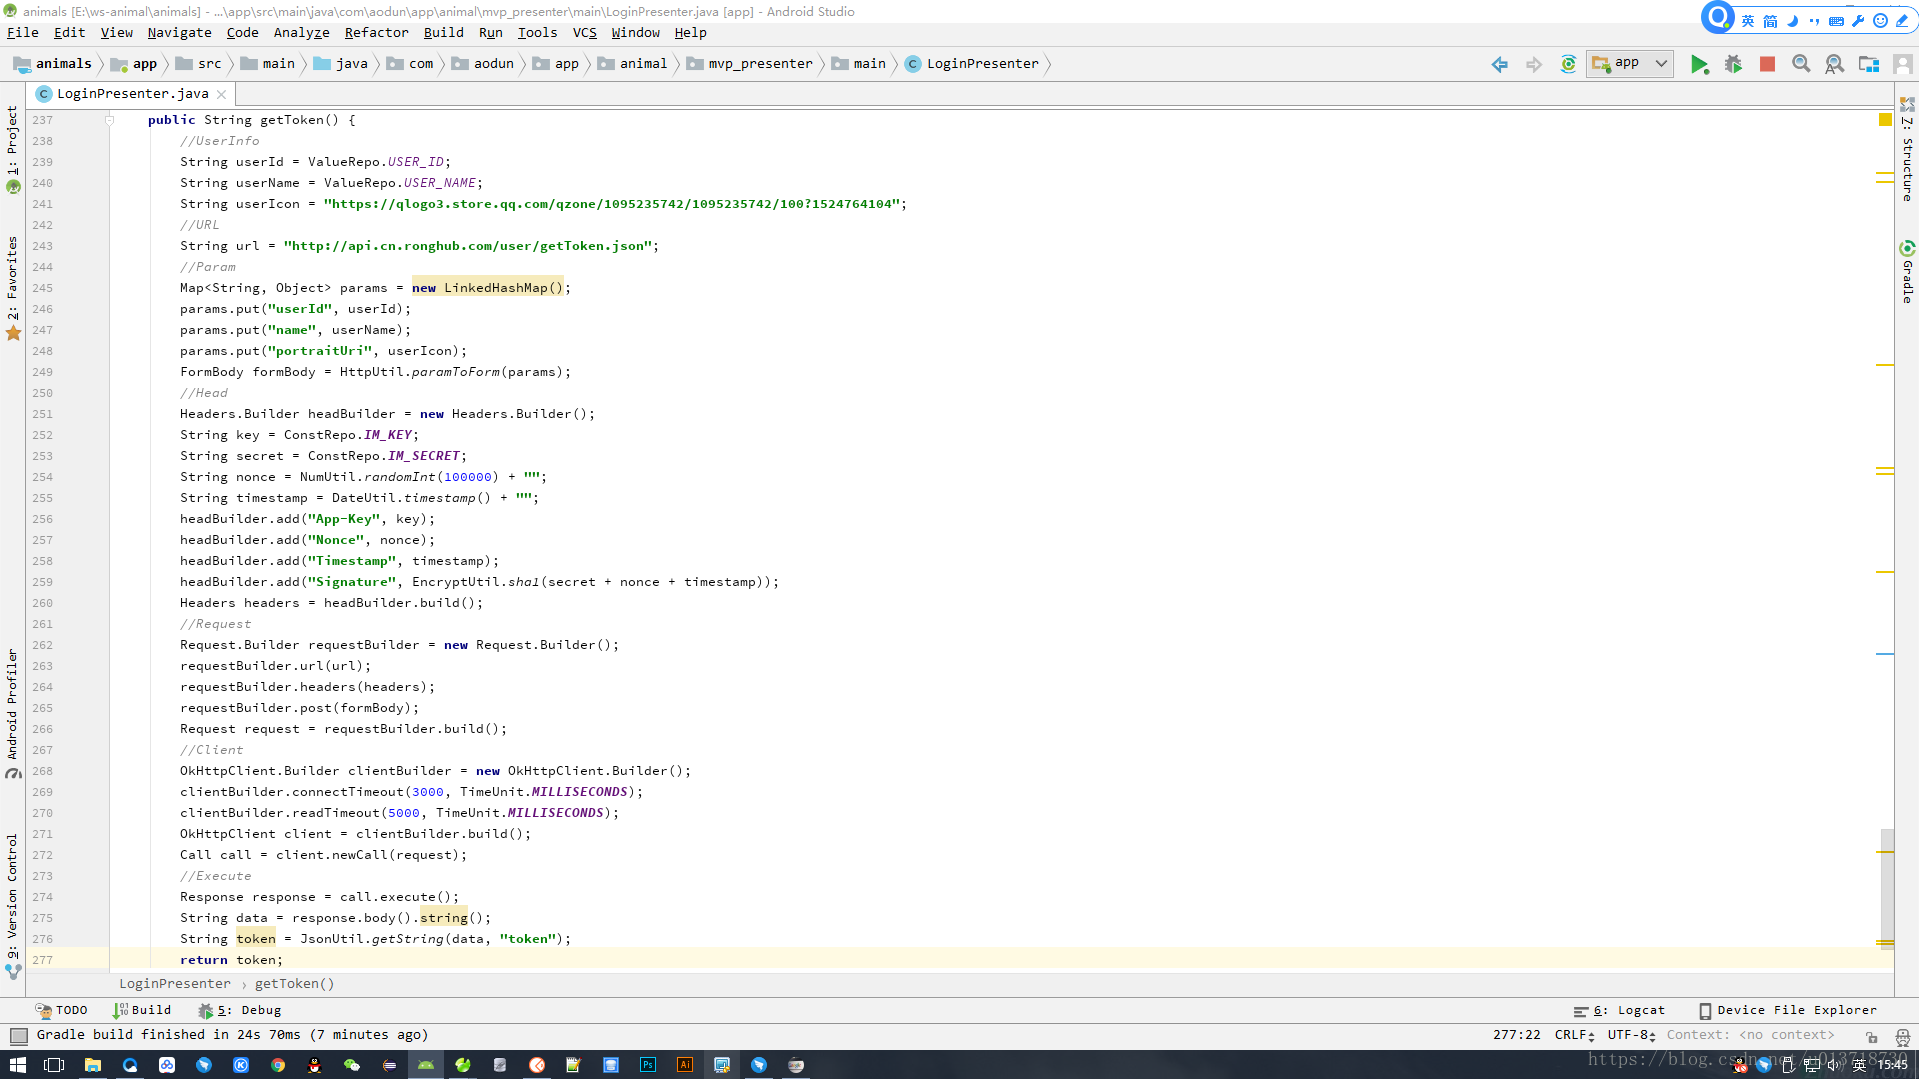Open the Gradle tool window
The image size is (1919, 1079).
click(x=1907, y=271)
